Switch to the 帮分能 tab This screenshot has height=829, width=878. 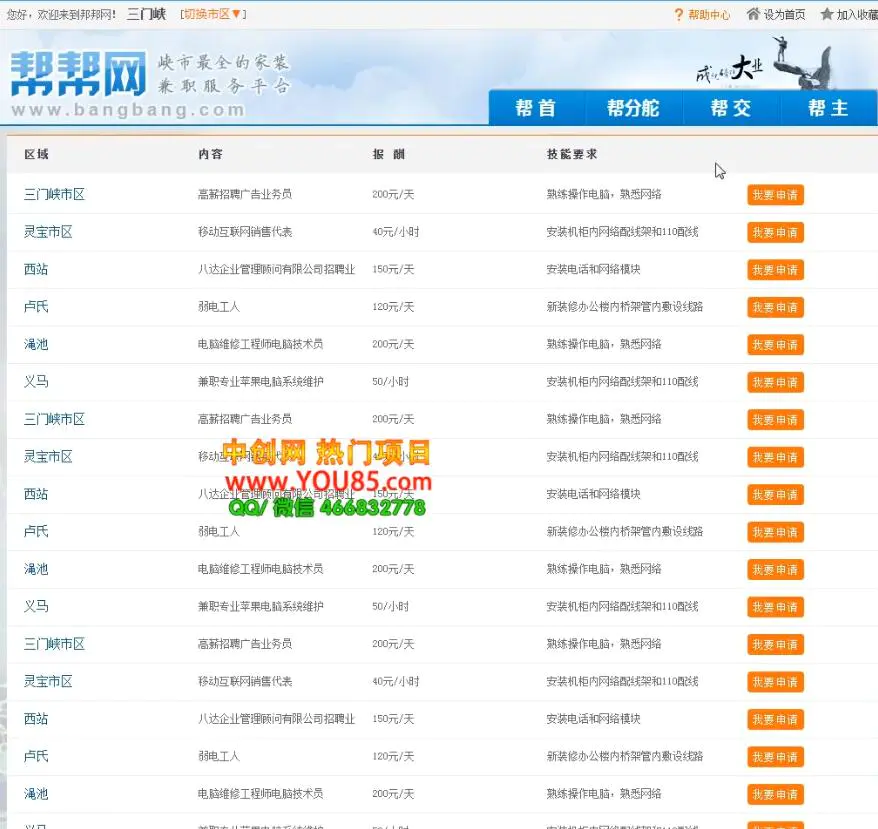(632, 108)
